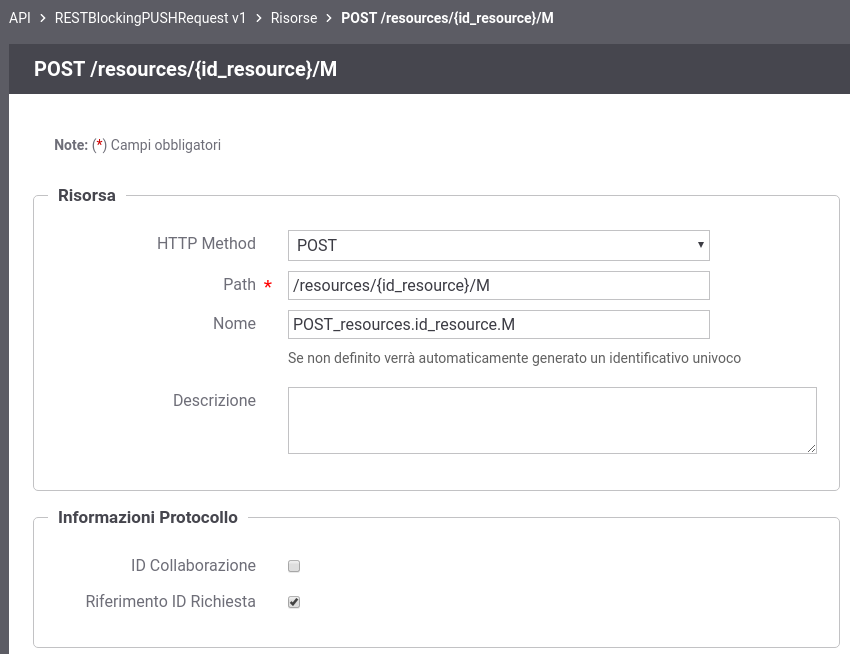This screenshot has width=850, height=654.
Task: Uncheck the Riferimento ID Richiesta checkbox
Action: [x=294, y=601]
